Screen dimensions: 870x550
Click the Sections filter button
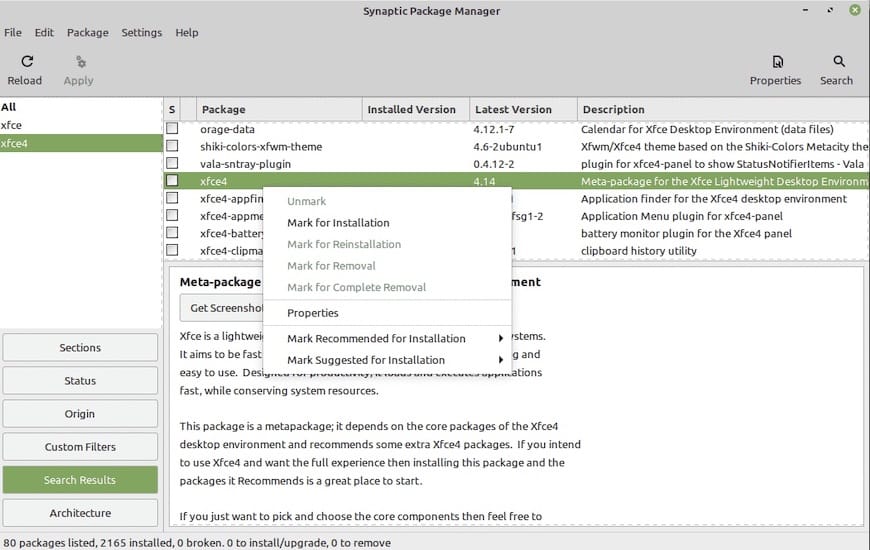point(80,347)
